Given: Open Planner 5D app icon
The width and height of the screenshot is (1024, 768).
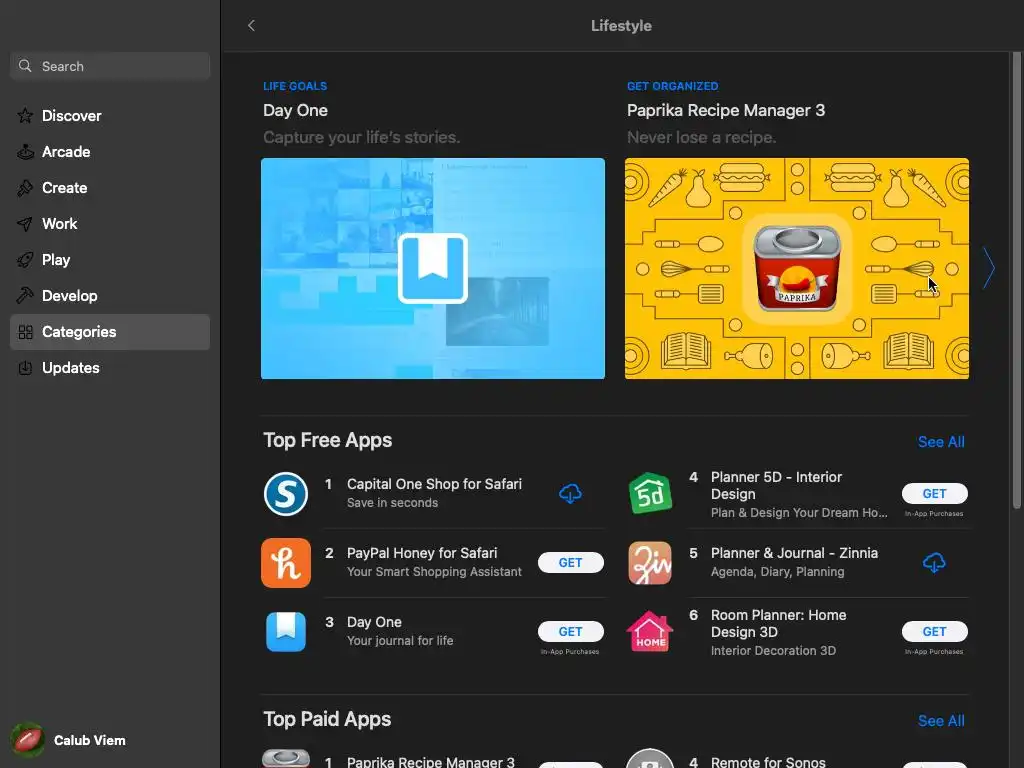Looking at the screenshot, I should (650, 494).
